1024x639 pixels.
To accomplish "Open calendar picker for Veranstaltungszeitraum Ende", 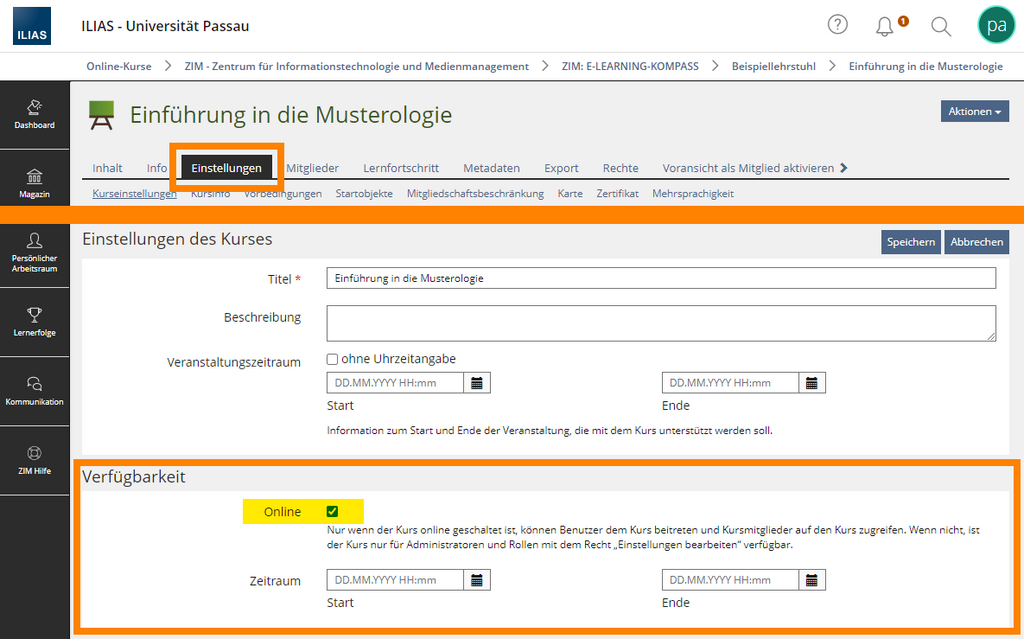I will click(x=812, y=383).
